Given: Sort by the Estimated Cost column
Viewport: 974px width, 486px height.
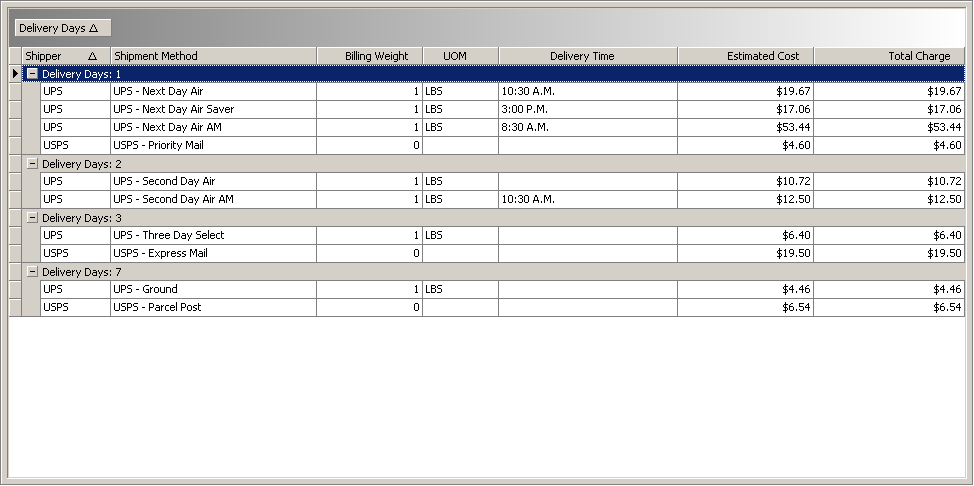Looking at the screenshot, I should 744,56.
